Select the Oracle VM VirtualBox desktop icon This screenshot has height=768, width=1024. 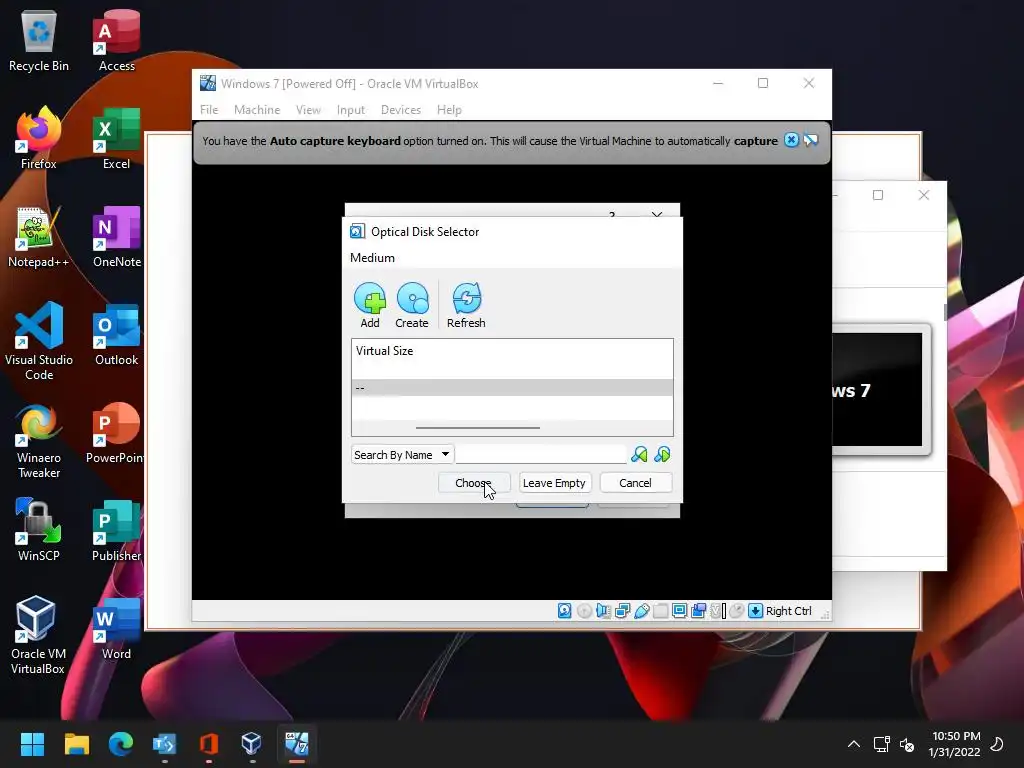point(37,635)
